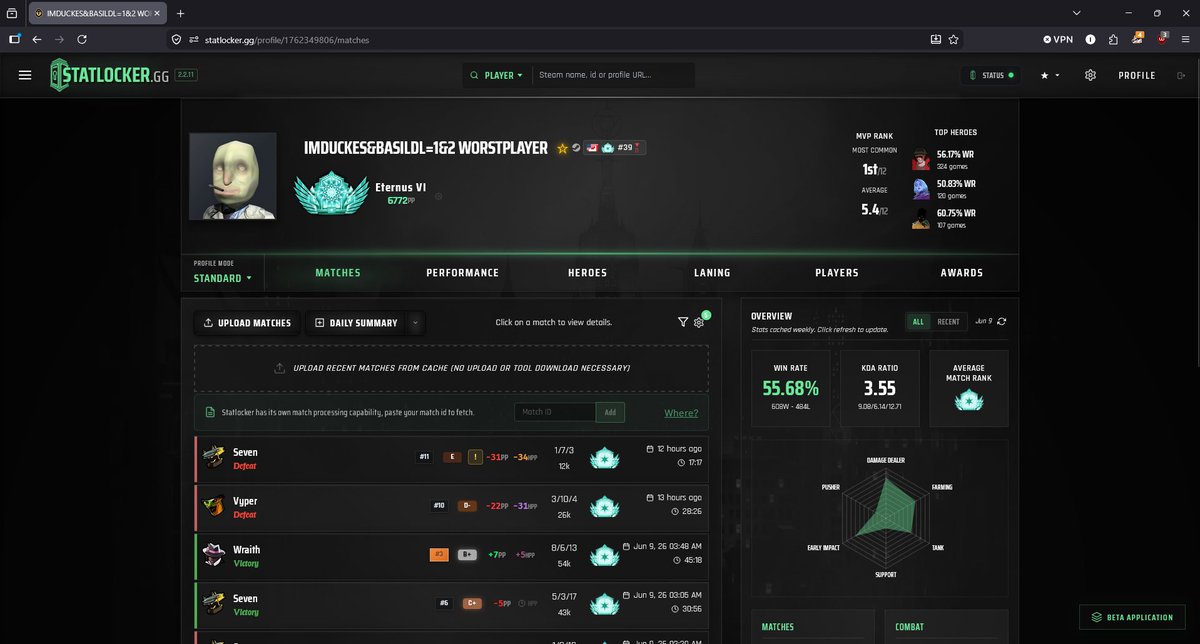Open the Where? help link
This screenshot has width=1200, height=644.
coord(681,413)
